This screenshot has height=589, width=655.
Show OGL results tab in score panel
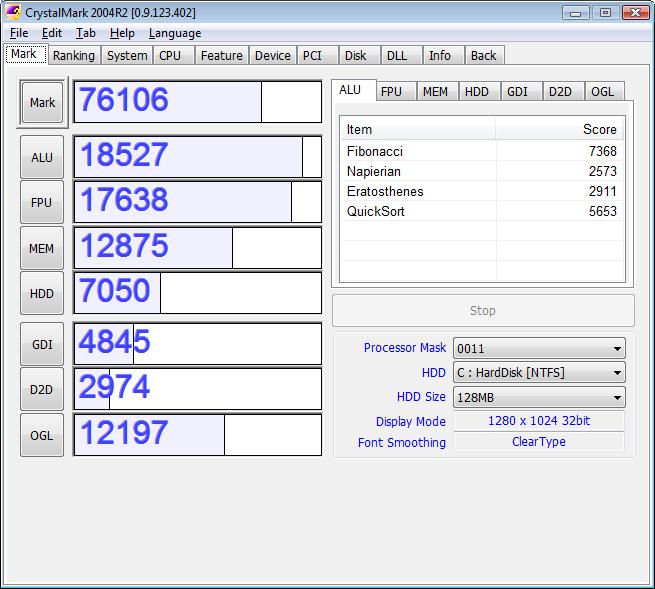point(604,91)
